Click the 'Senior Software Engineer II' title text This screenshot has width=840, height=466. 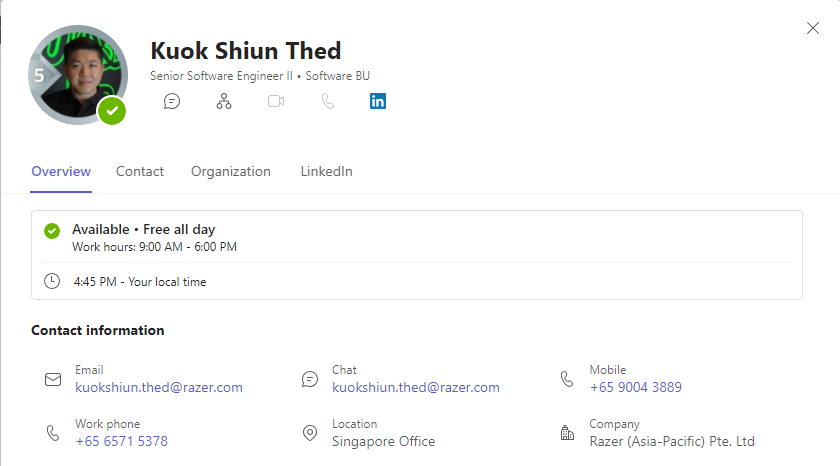(x=221, y=76)
